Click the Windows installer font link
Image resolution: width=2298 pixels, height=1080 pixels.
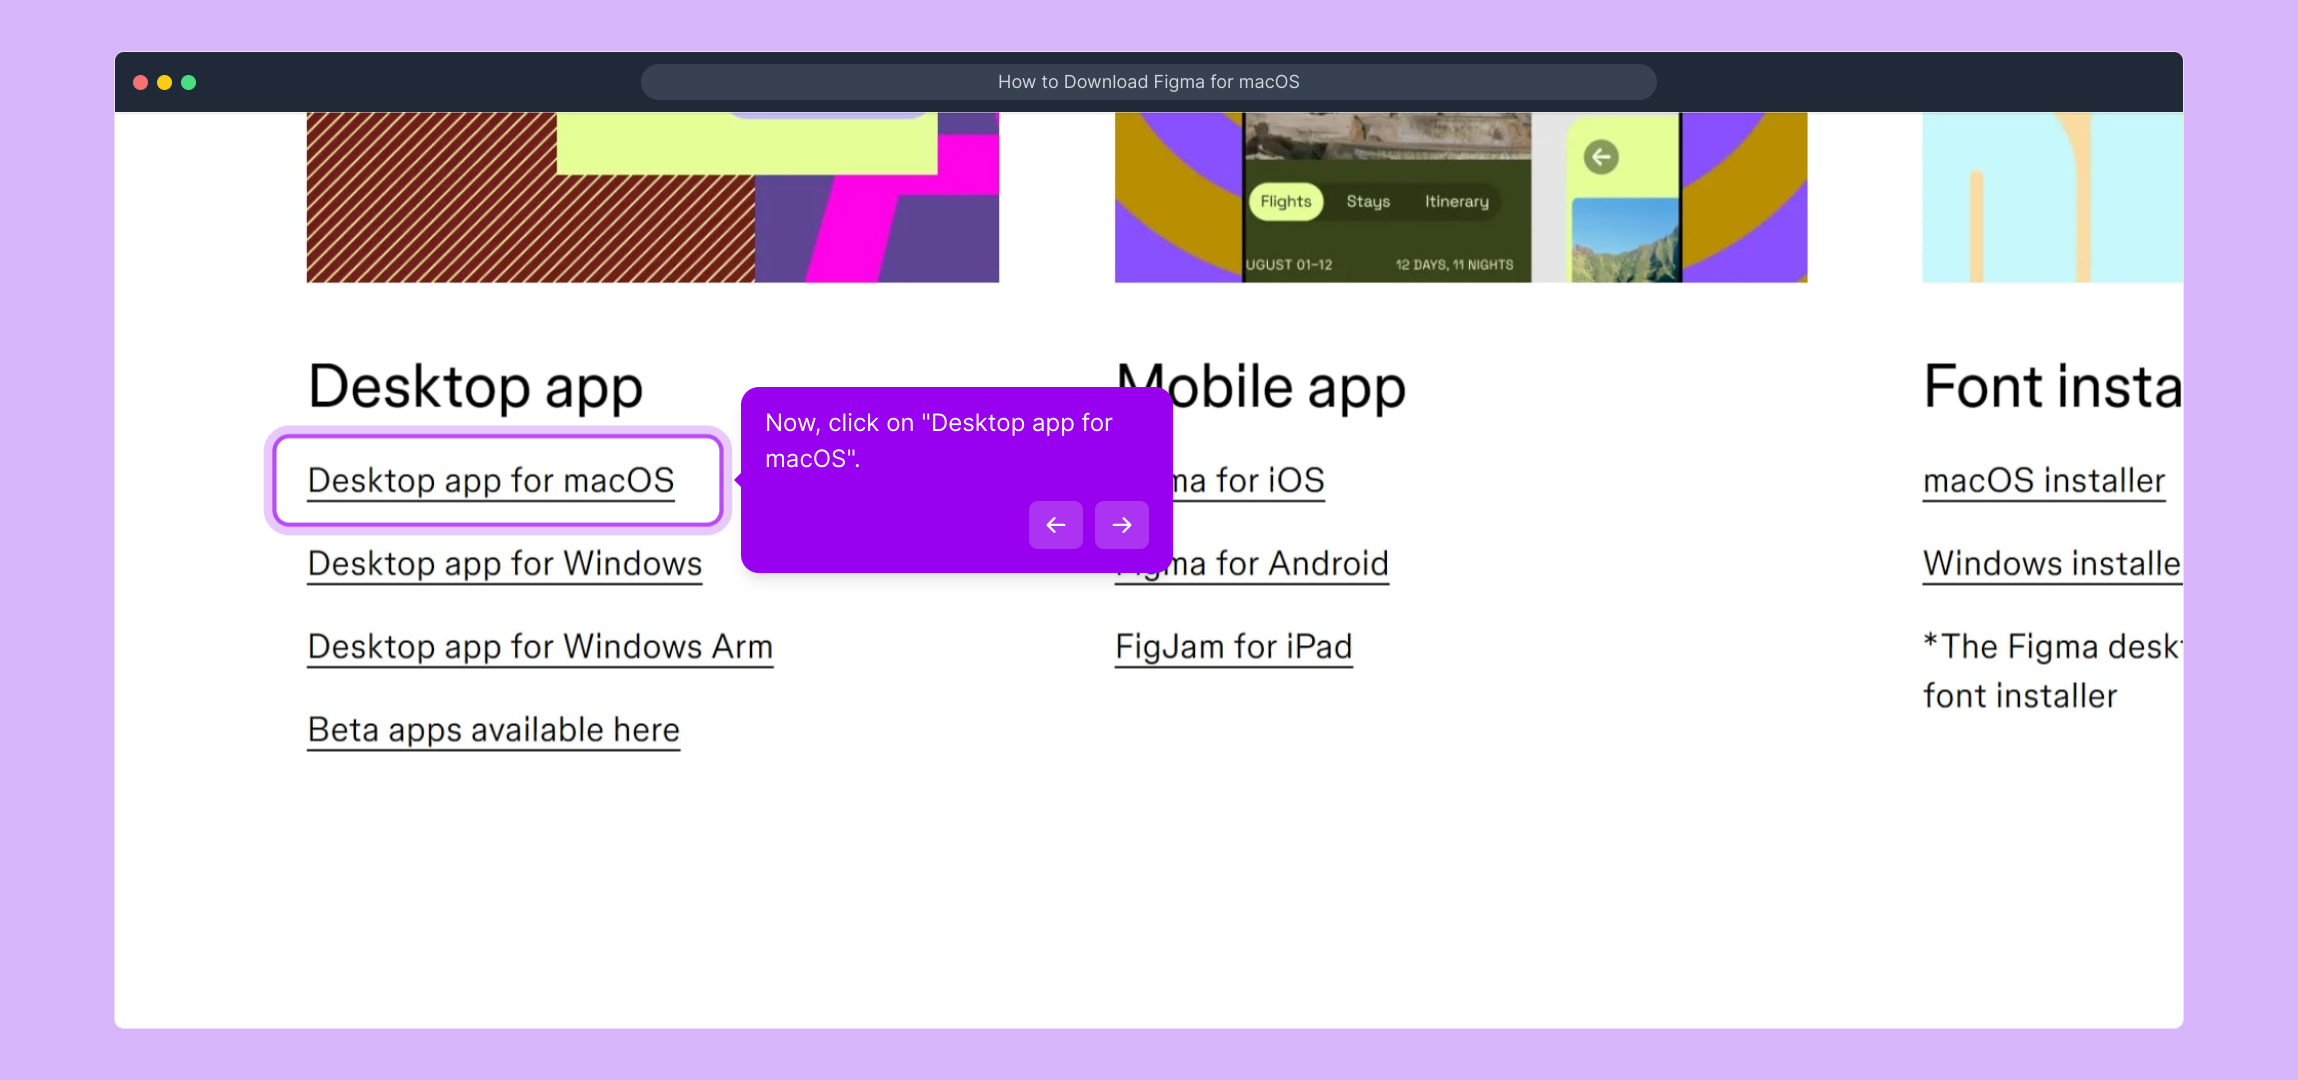pos(2050,564)
